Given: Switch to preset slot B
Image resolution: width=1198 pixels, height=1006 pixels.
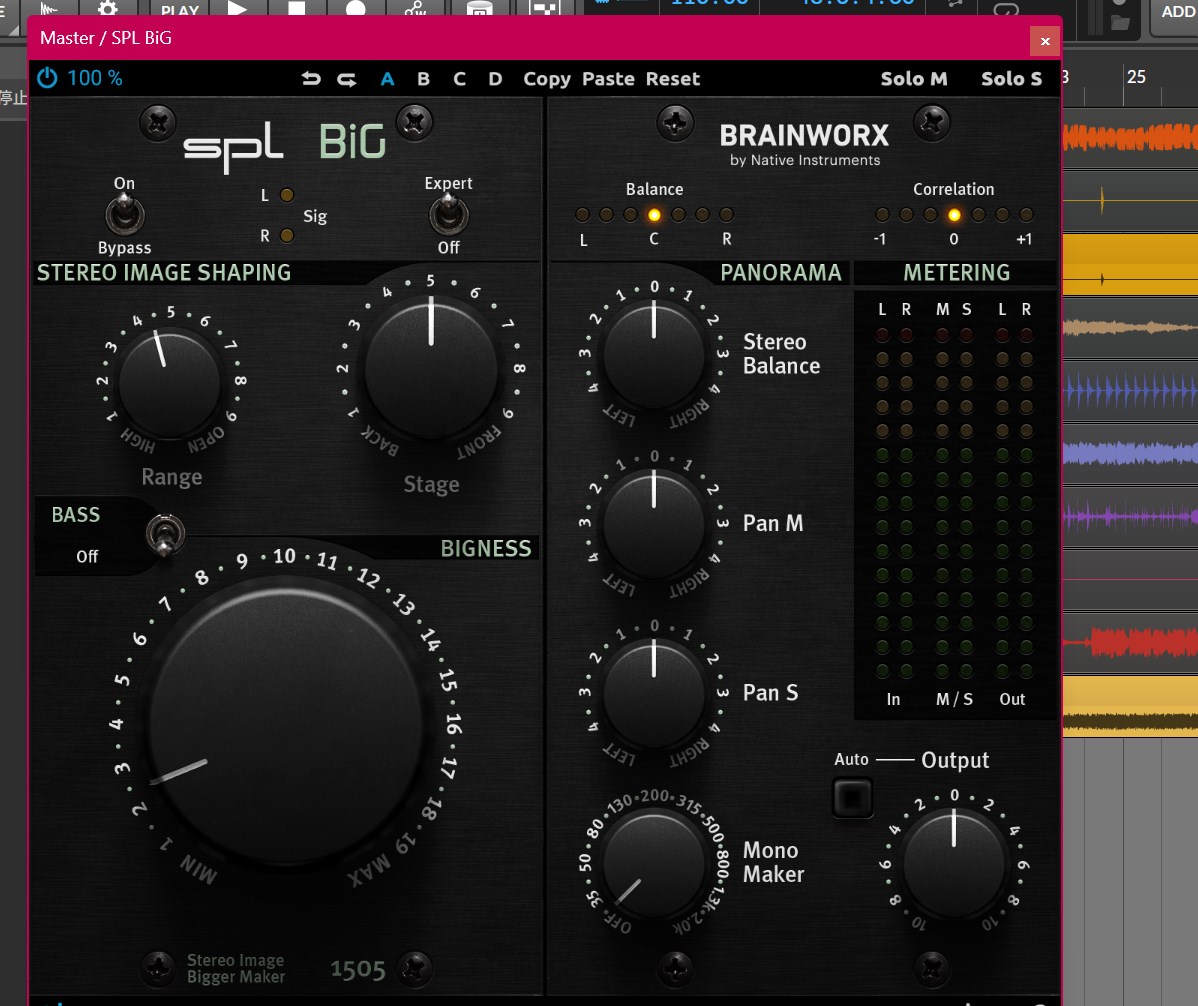Looking at the screenshot, I should pyautogui.click(x=423, y=79).
